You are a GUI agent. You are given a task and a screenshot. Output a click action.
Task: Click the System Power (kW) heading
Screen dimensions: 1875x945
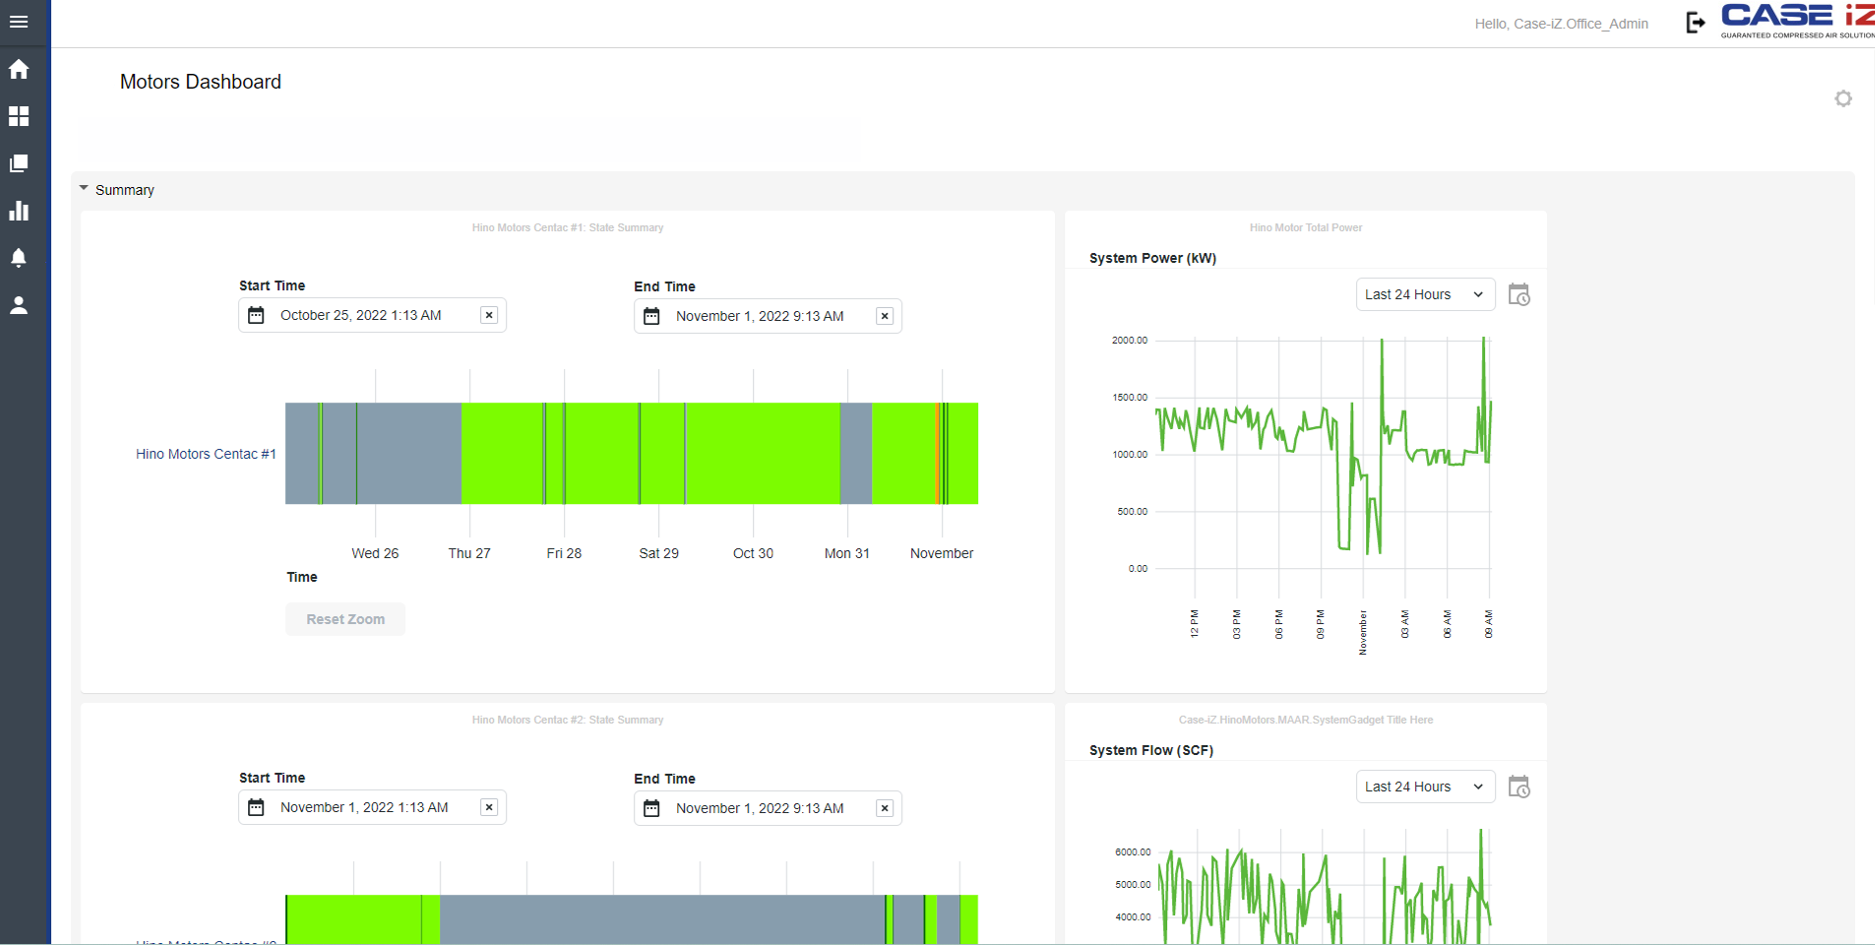tap(1152, 258)
